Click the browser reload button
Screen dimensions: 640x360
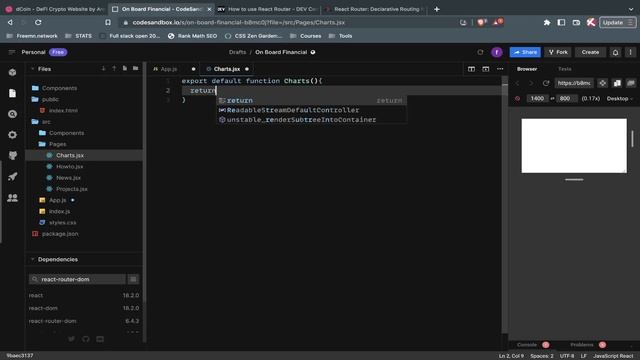(38, 22)
